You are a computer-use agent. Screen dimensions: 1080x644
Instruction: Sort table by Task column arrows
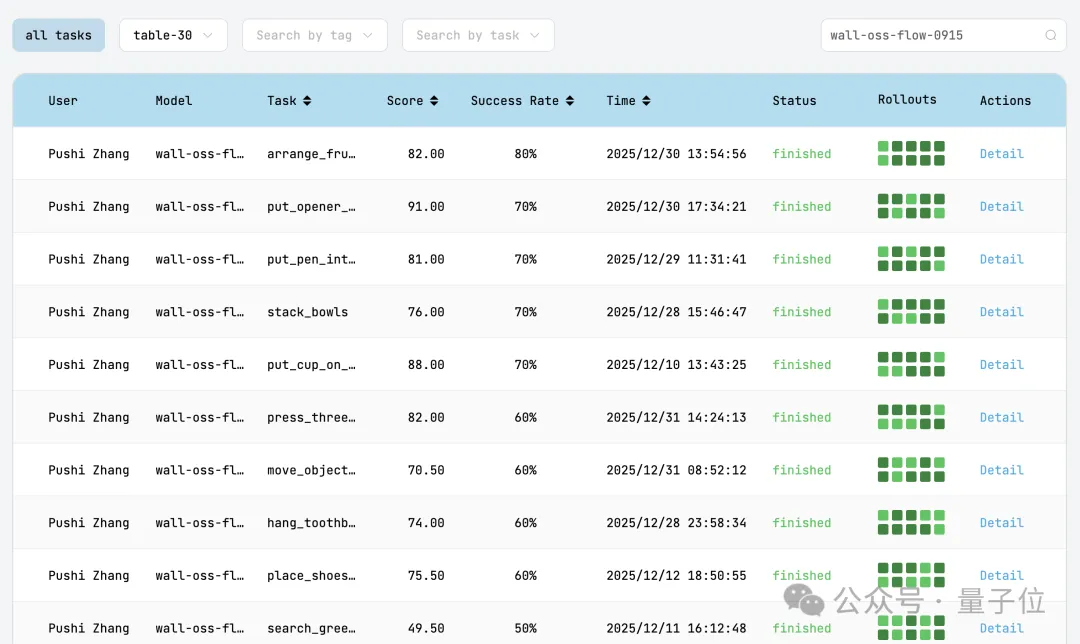(x=307, y=101)
